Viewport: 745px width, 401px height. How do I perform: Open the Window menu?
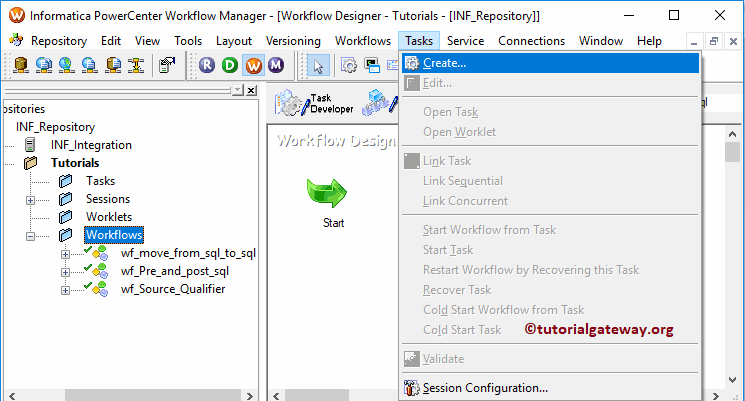(601, 41)
